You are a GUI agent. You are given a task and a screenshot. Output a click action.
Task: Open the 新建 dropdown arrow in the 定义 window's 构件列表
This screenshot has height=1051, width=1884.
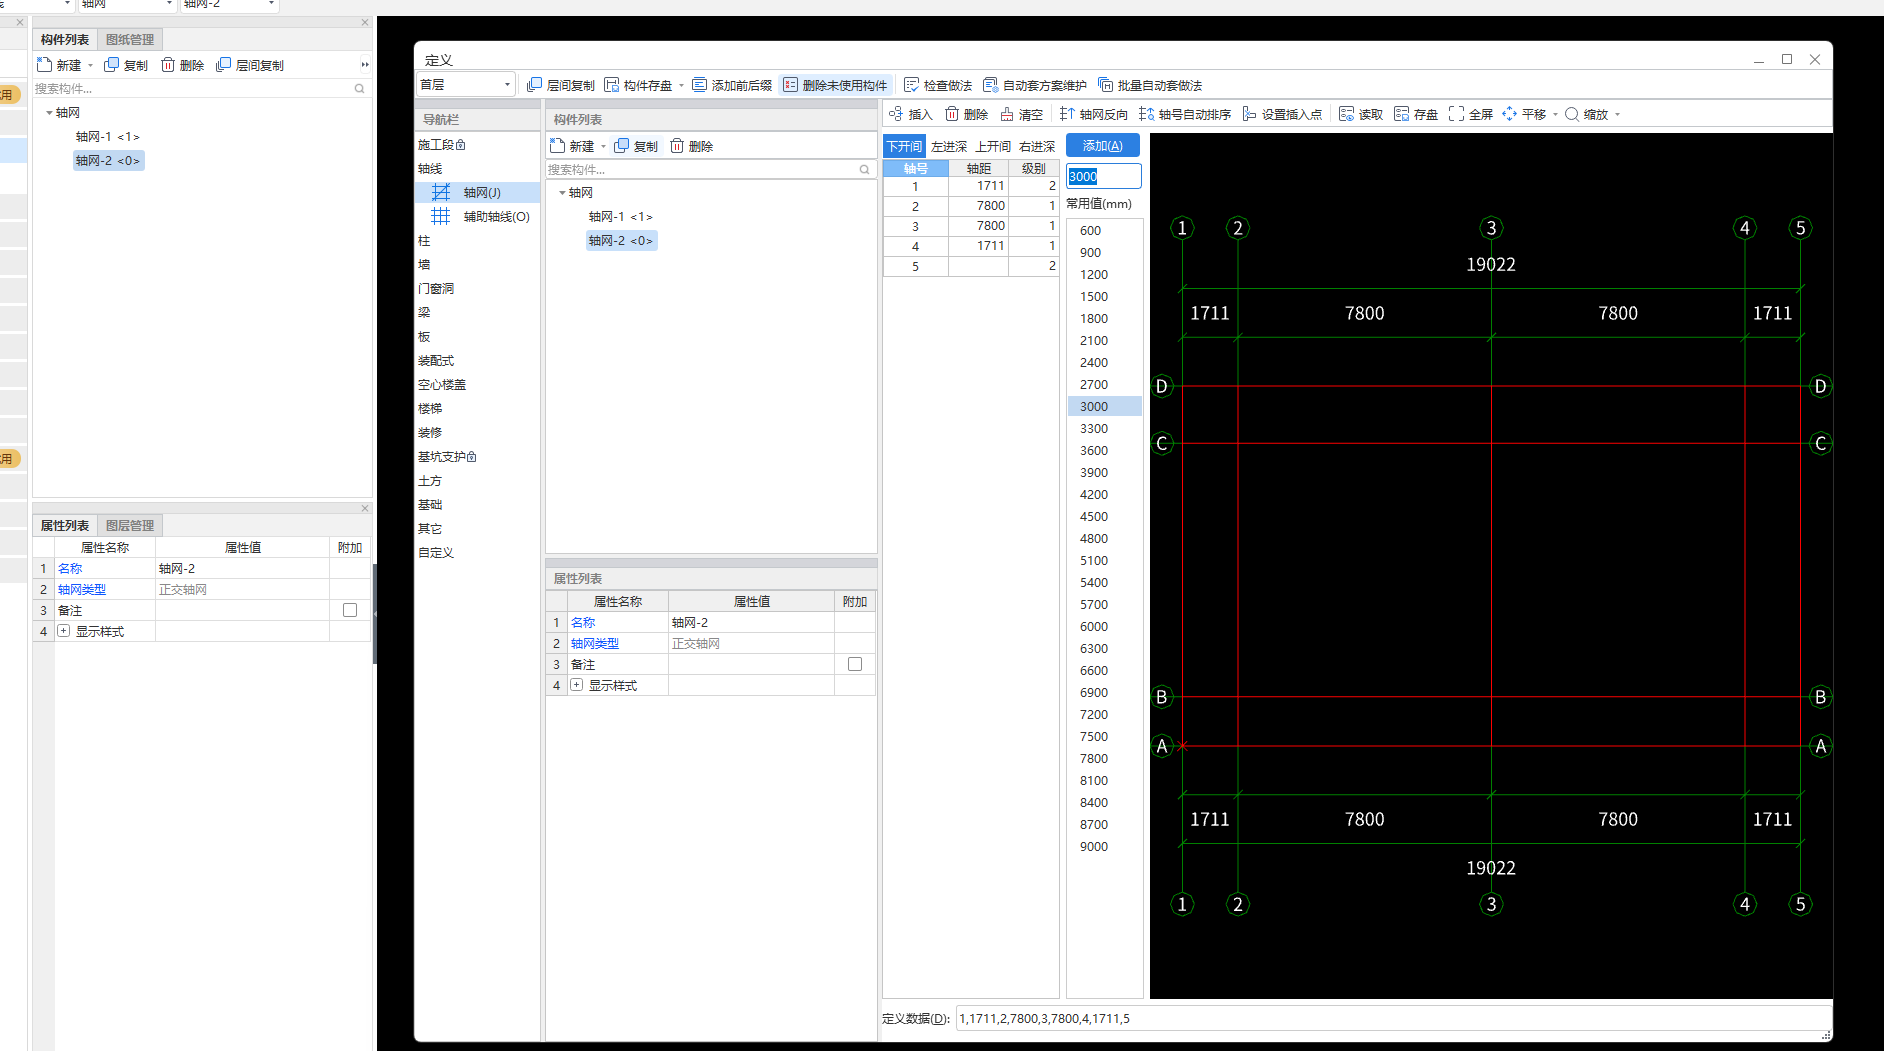[x=603, y=147]
